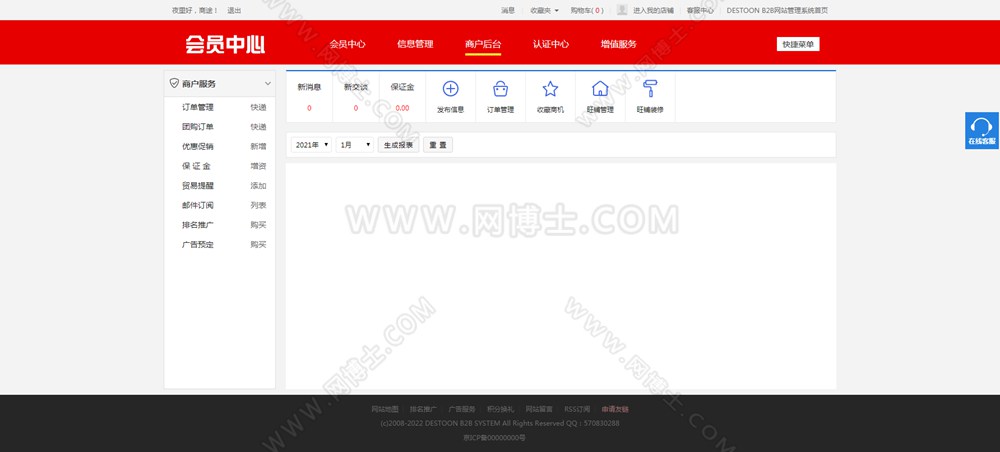The width and height of the screenshot is (1000, 452).
Task: Open the 网站留言 footer link
Action: (539, 409)
